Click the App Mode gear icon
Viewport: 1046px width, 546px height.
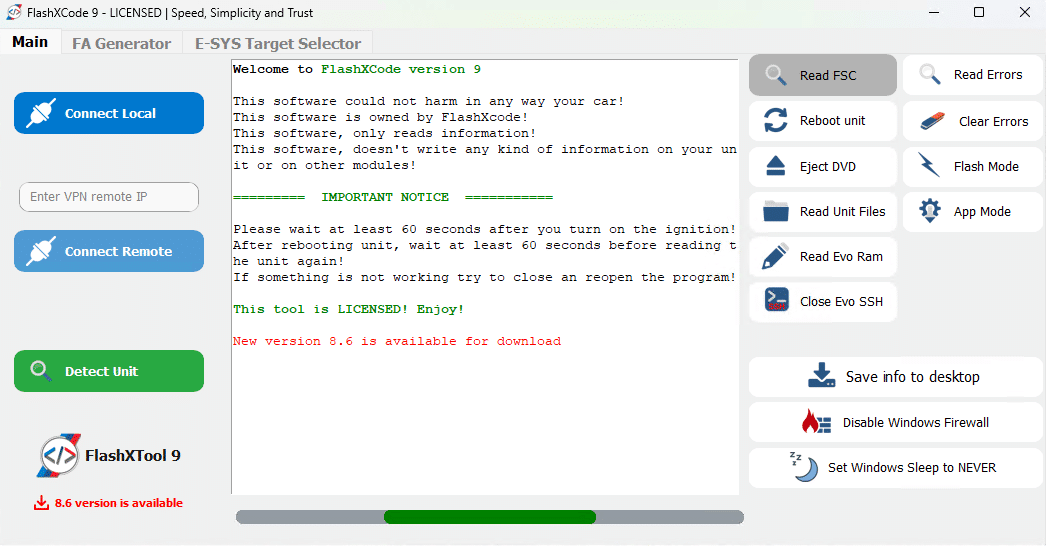click(930, 211)
